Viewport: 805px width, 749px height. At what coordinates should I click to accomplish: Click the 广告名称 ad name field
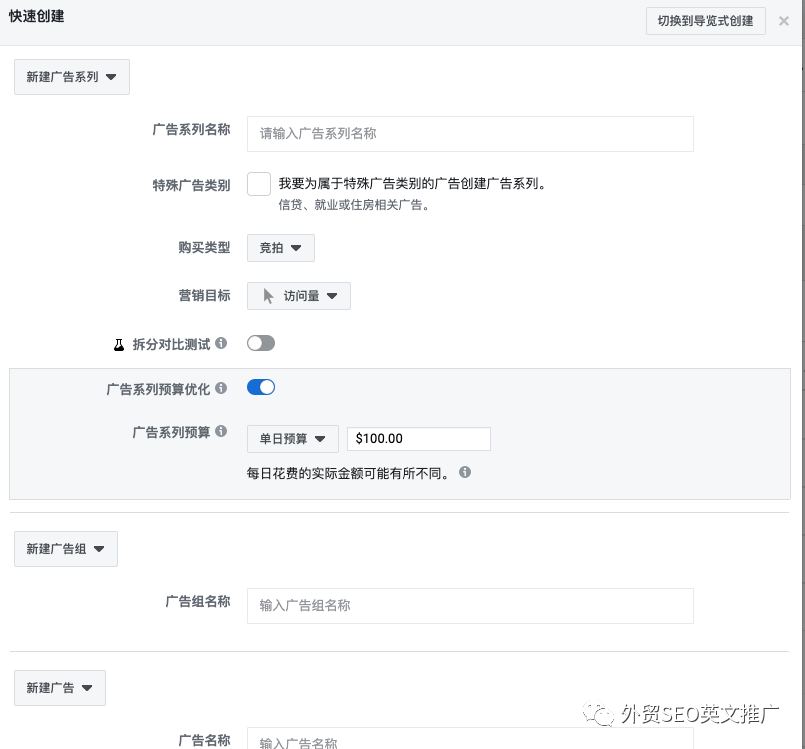470,741
